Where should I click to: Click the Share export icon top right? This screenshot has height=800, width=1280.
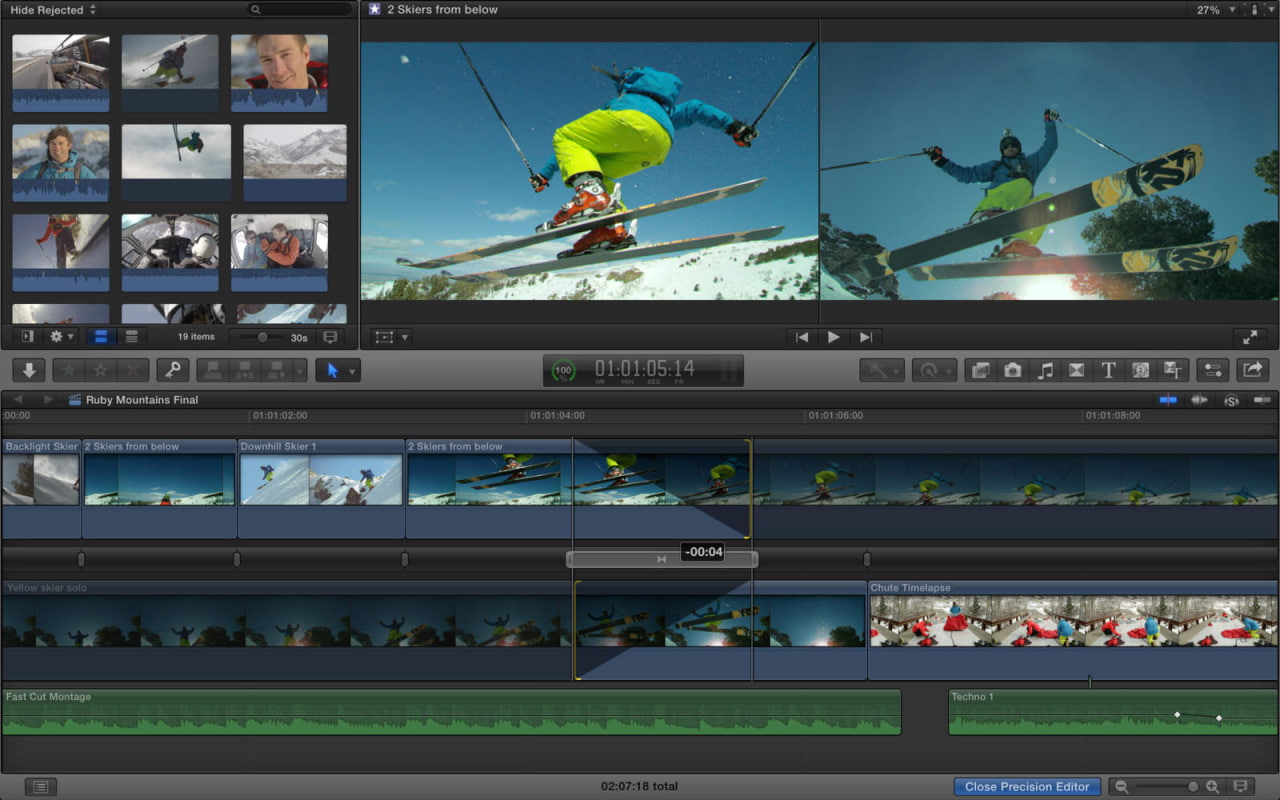[1252, 369]
